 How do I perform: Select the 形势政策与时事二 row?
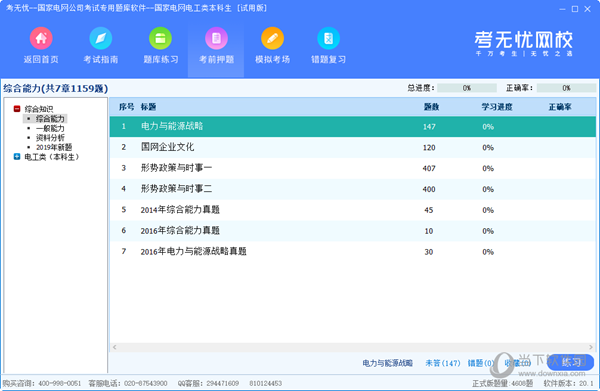click(352, 189)
